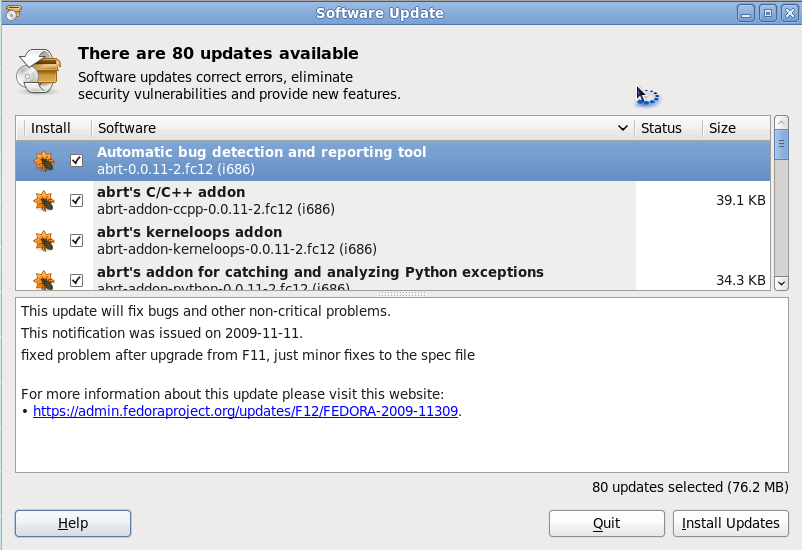Viewport: 802px width, 550px height.
Task: Click the update list scrollbar thumb
Action: tap(782, 147)
